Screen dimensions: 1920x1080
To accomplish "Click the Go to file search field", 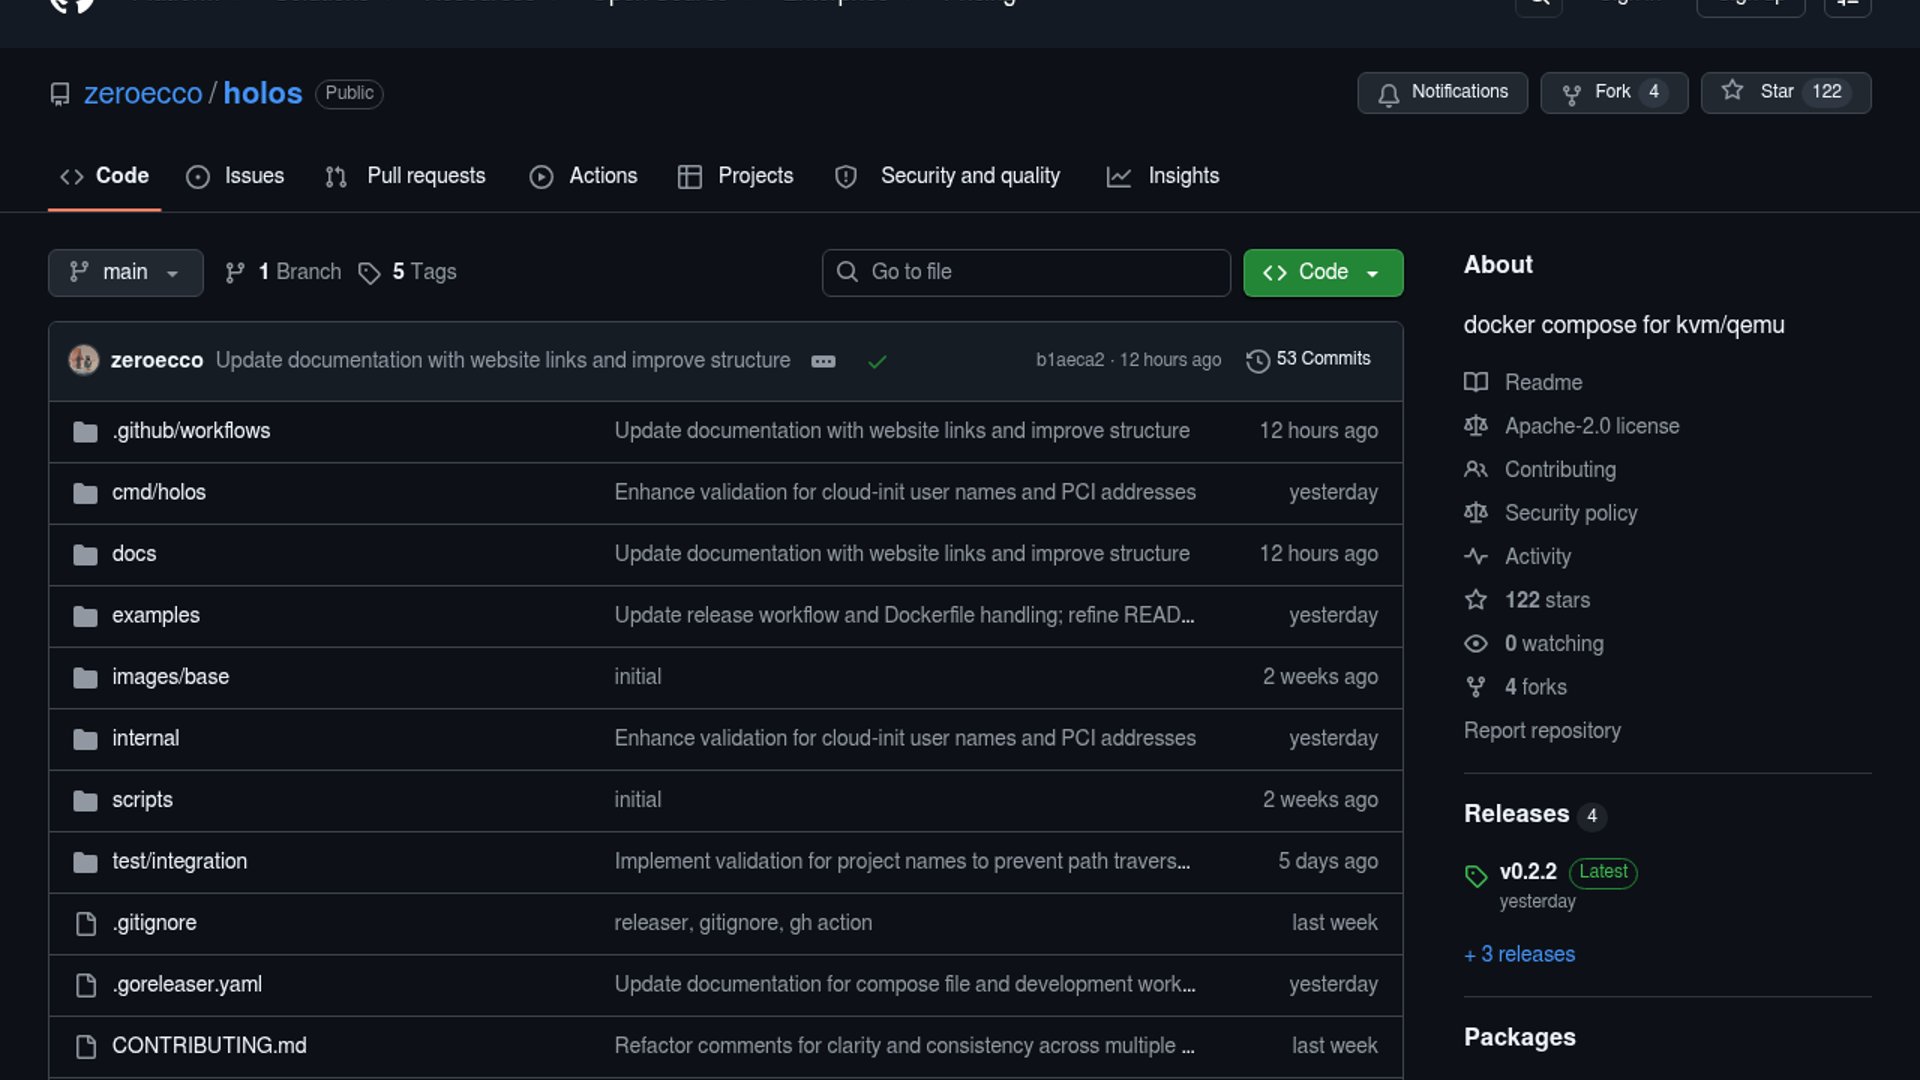I will [1026, 273].
